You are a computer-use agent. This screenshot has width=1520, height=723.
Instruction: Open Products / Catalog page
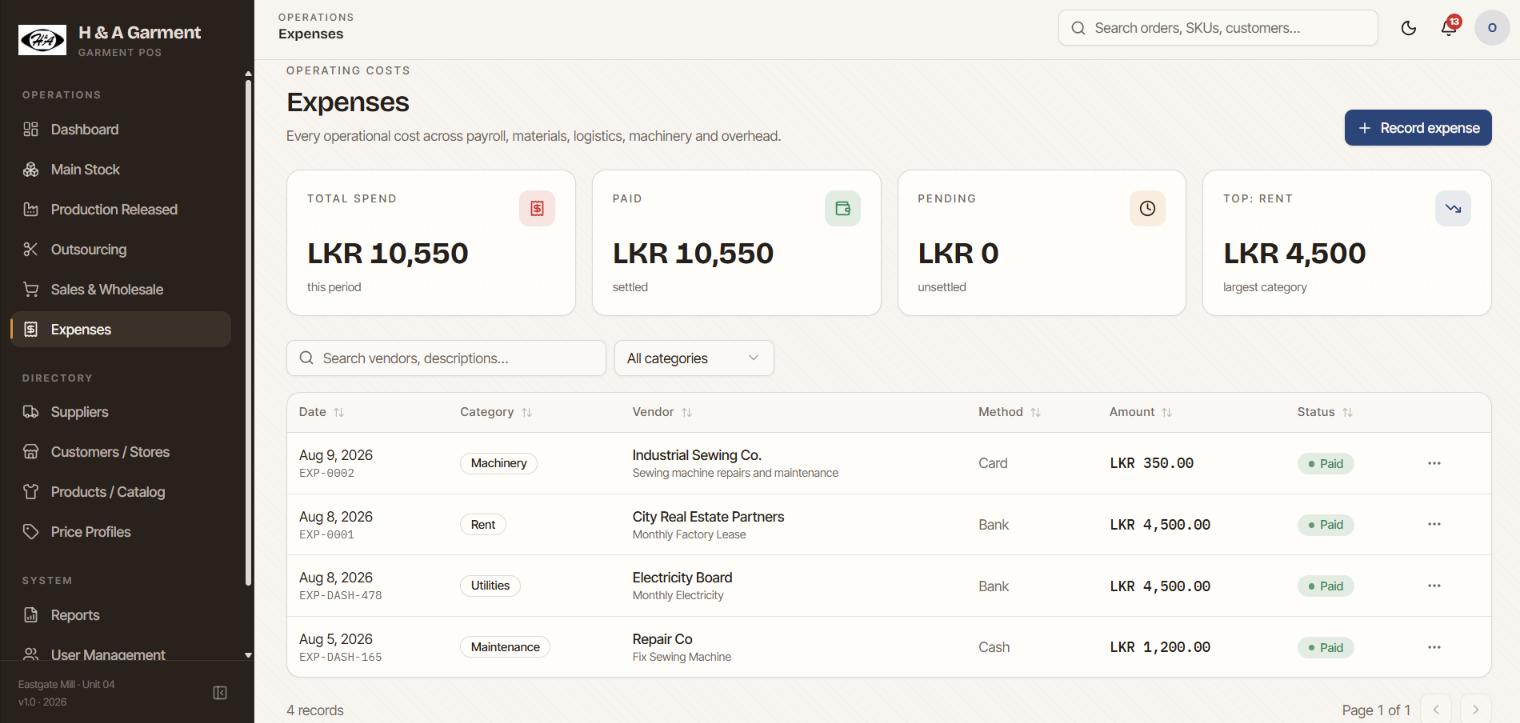coord(121,492)
